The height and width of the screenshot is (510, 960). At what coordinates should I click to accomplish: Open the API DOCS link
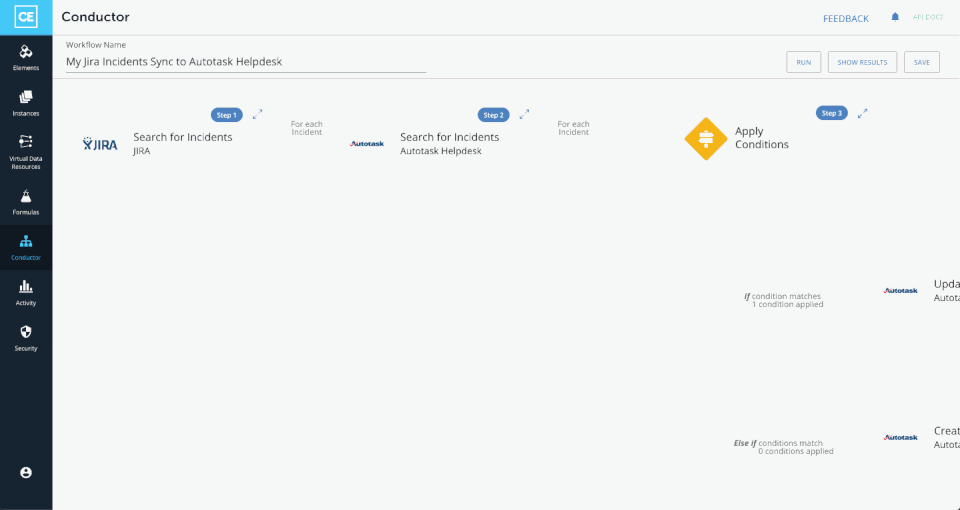(928, 17)
